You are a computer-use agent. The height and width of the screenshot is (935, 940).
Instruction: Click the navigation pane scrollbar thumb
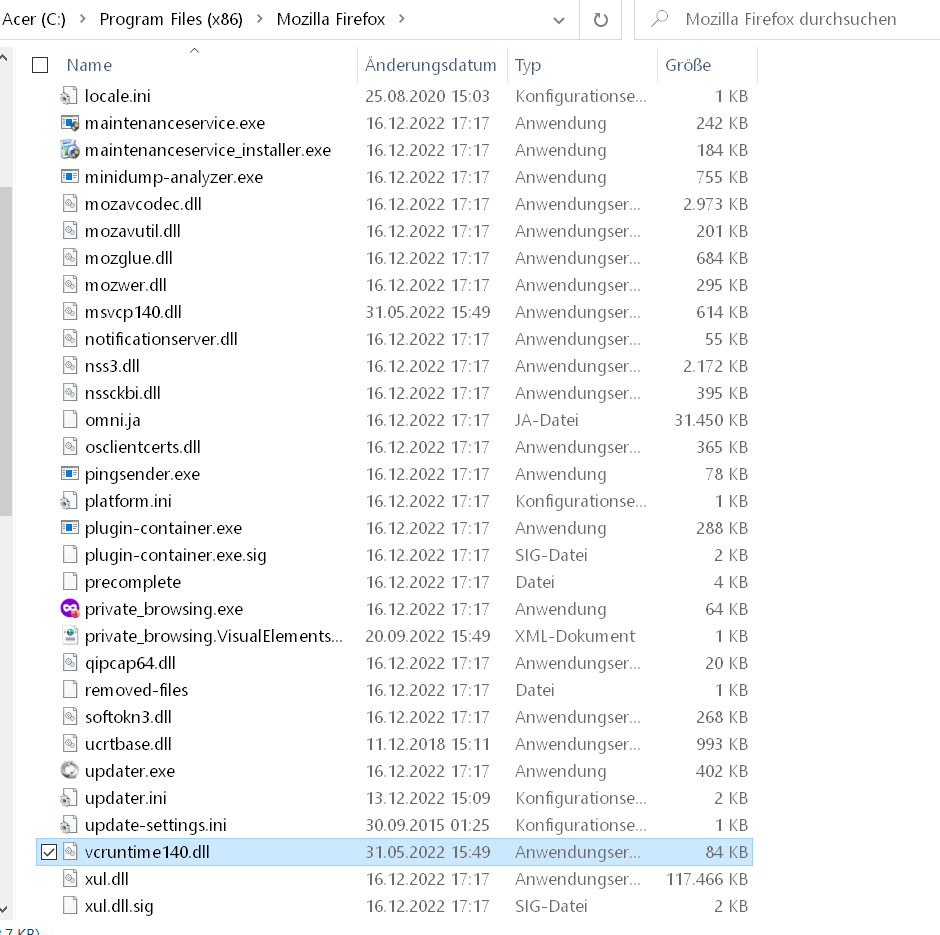5,351
